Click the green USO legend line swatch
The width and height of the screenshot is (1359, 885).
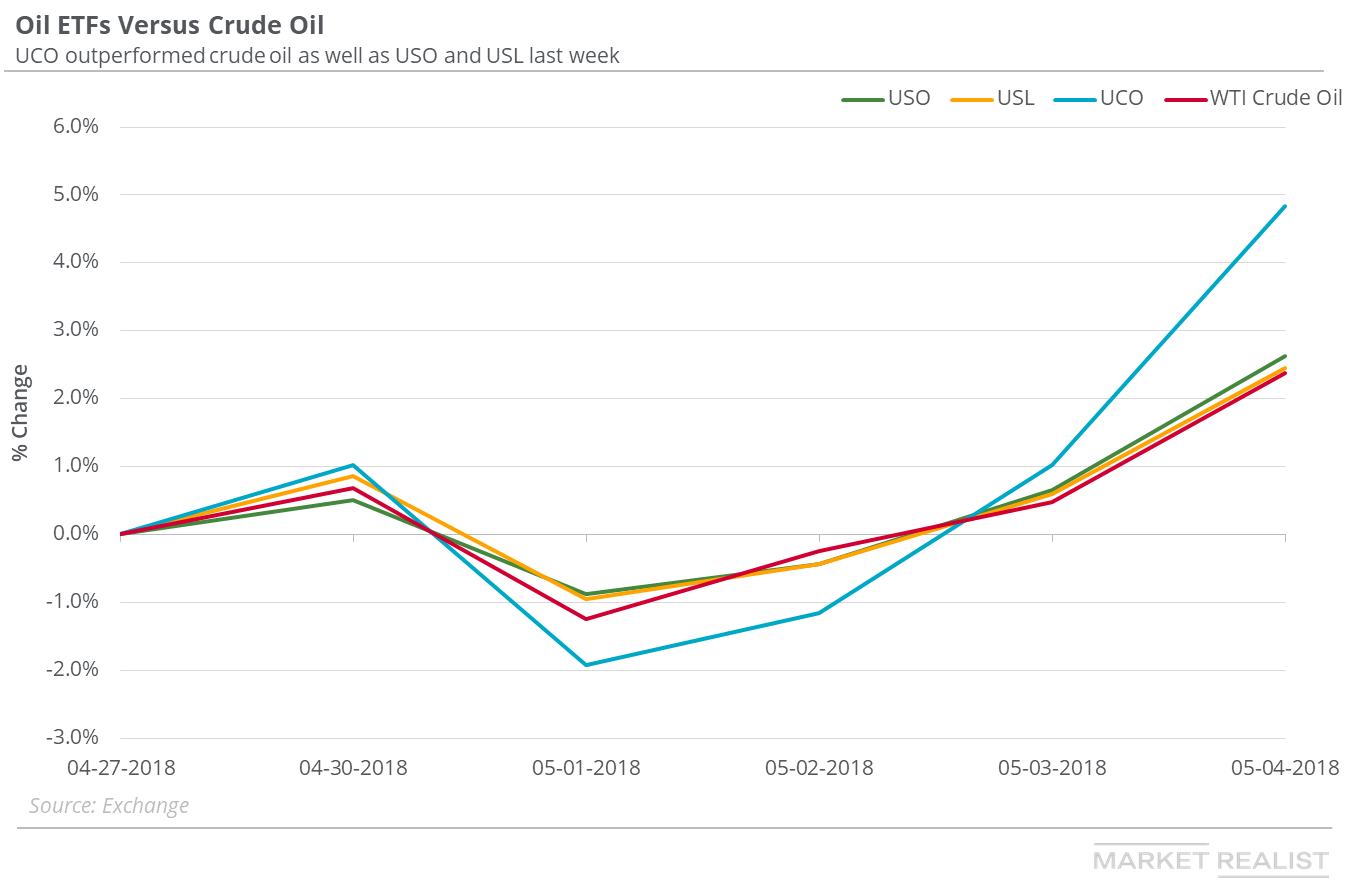tap(862, 98)
